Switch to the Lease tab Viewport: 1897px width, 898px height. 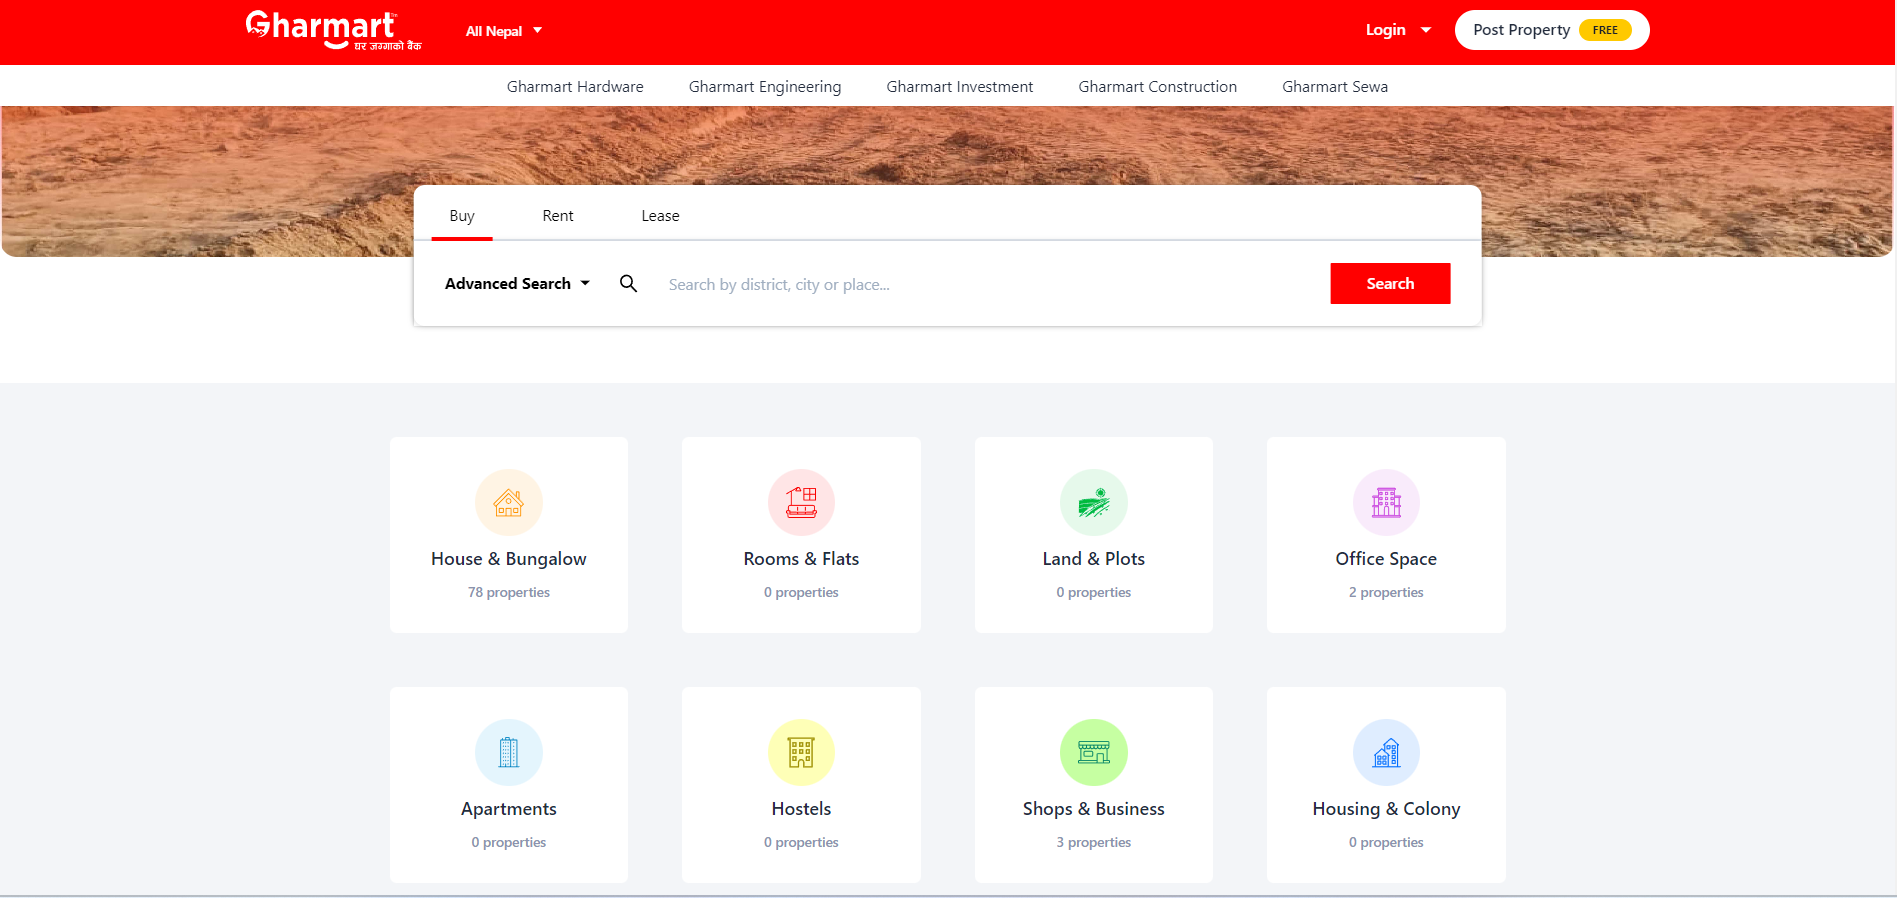pos(660,216)
